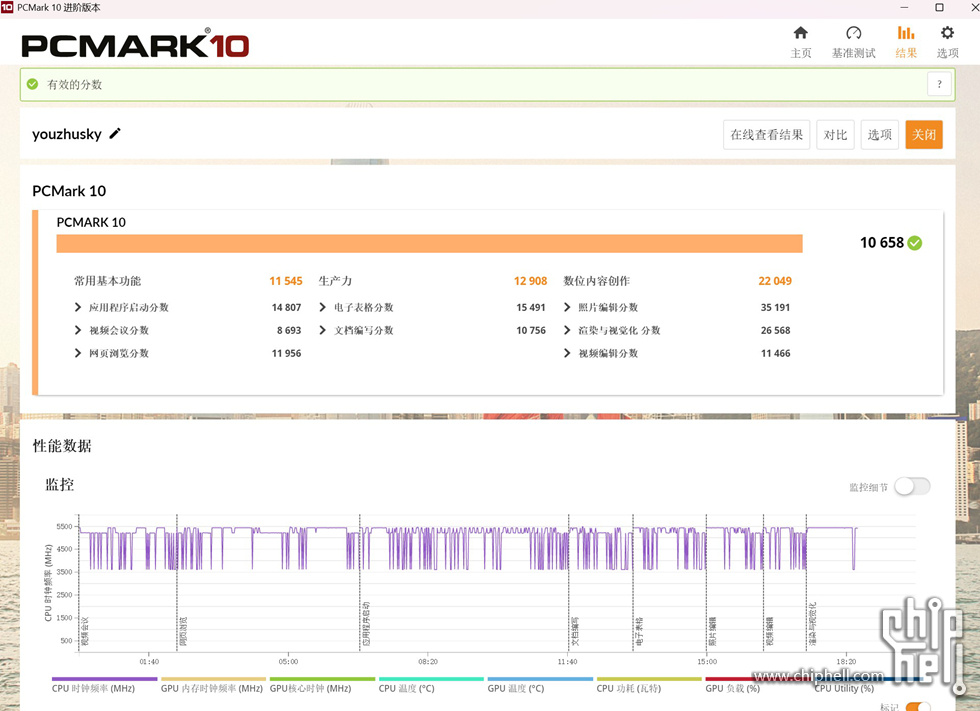Select CPU 时钟频率 (MHz) legend entry
The width and height of the screenshot is (980, 711).
[104, 685]
